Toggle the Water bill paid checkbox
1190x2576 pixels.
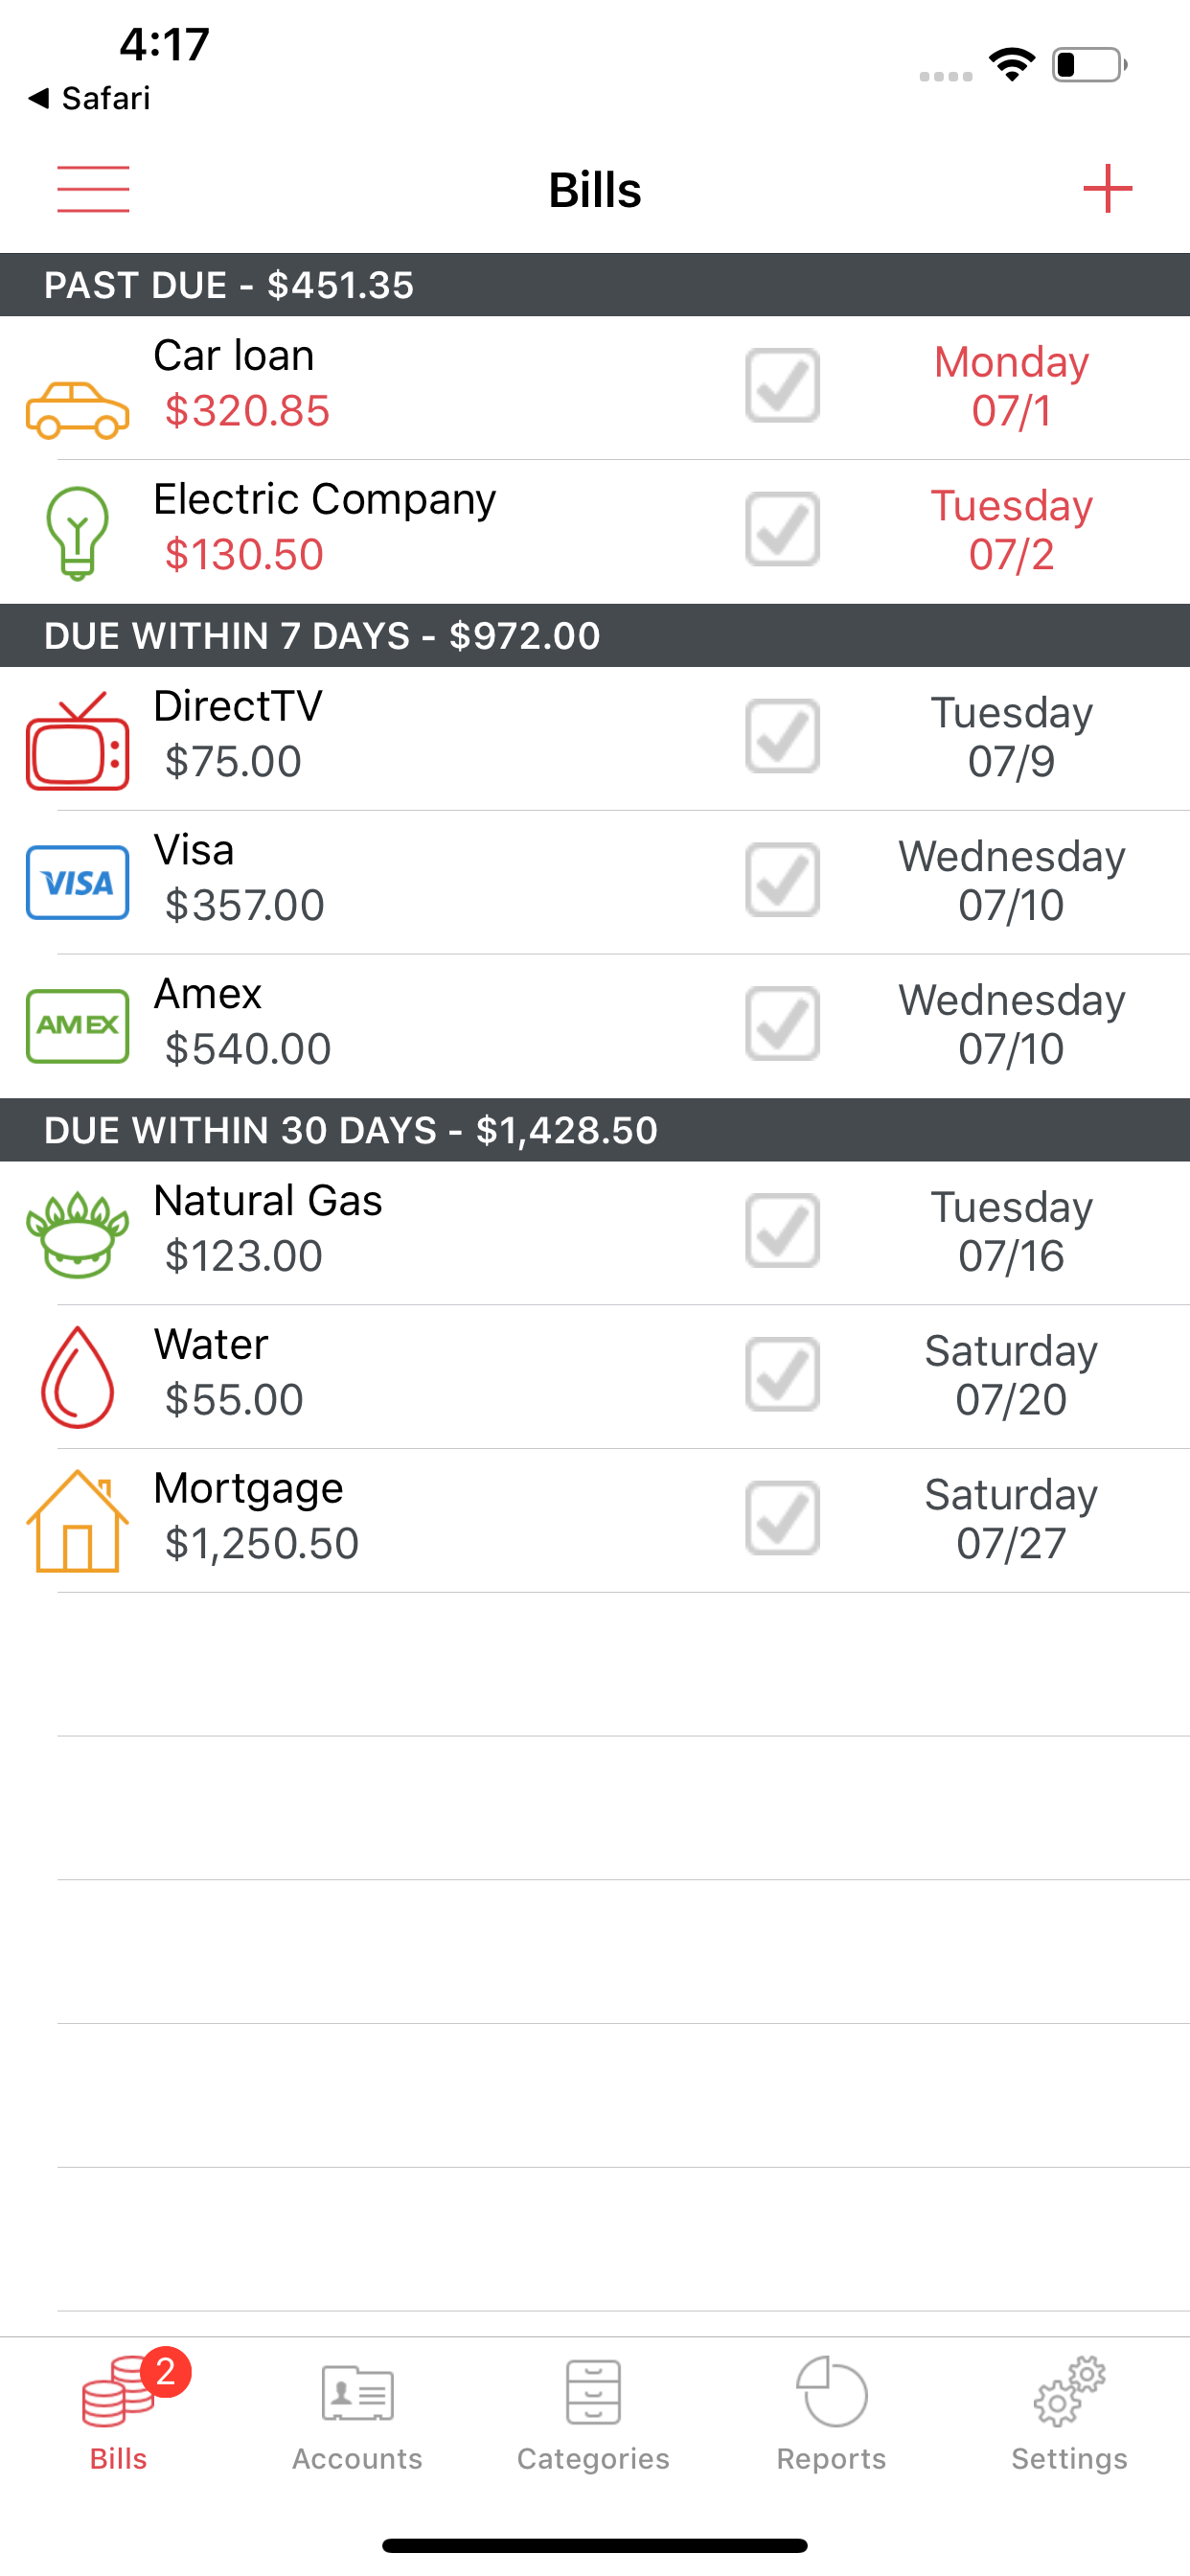(x=782, y=1374)
